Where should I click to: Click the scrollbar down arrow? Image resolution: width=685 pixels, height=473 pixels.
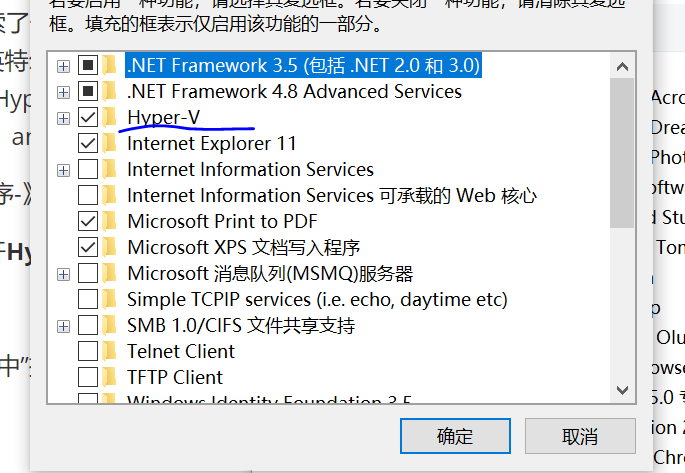point(623,390)
